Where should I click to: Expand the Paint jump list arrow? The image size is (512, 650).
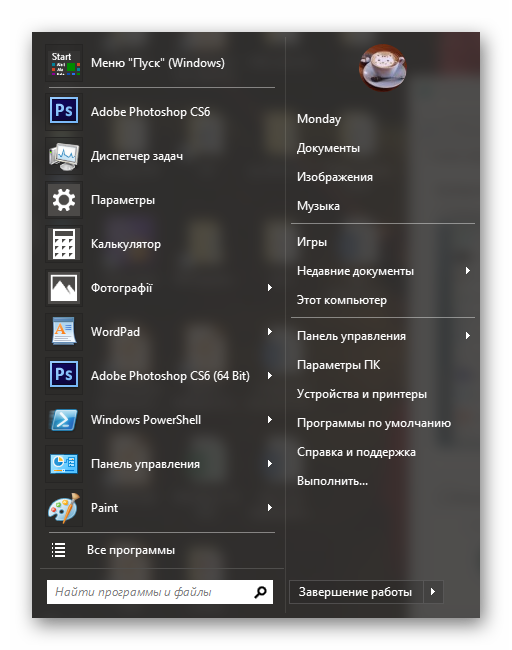(x=270, y=507)
